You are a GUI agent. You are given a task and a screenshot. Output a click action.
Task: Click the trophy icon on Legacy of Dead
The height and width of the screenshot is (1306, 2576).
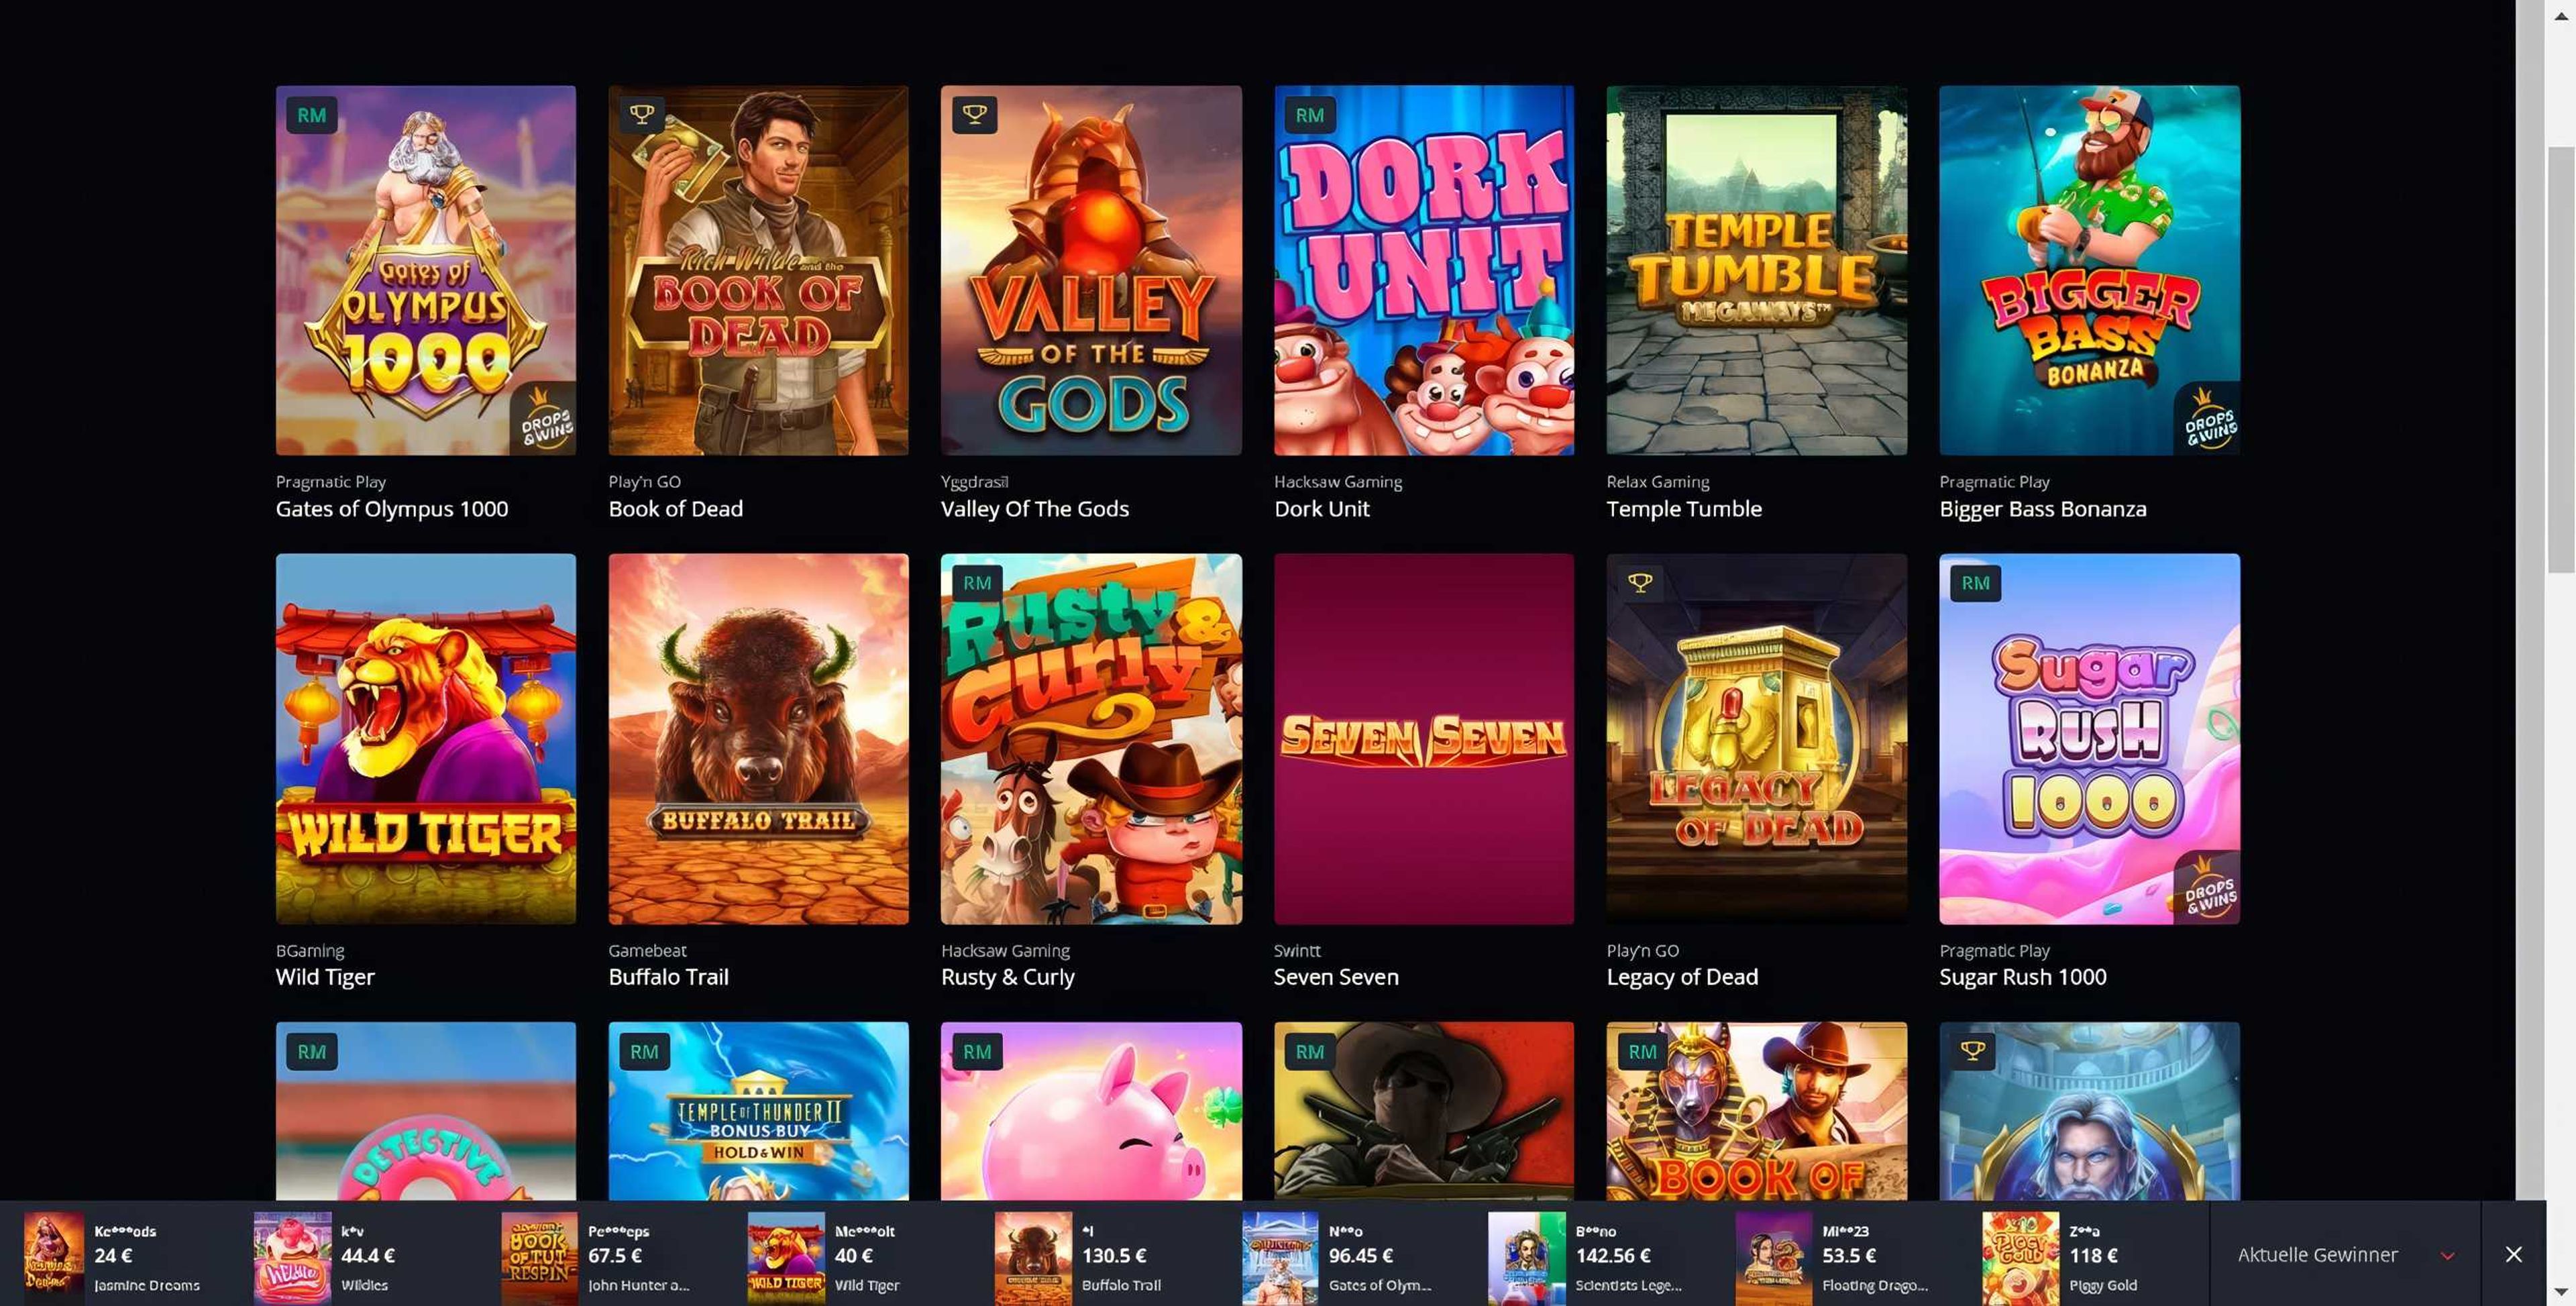[1640, 583]
